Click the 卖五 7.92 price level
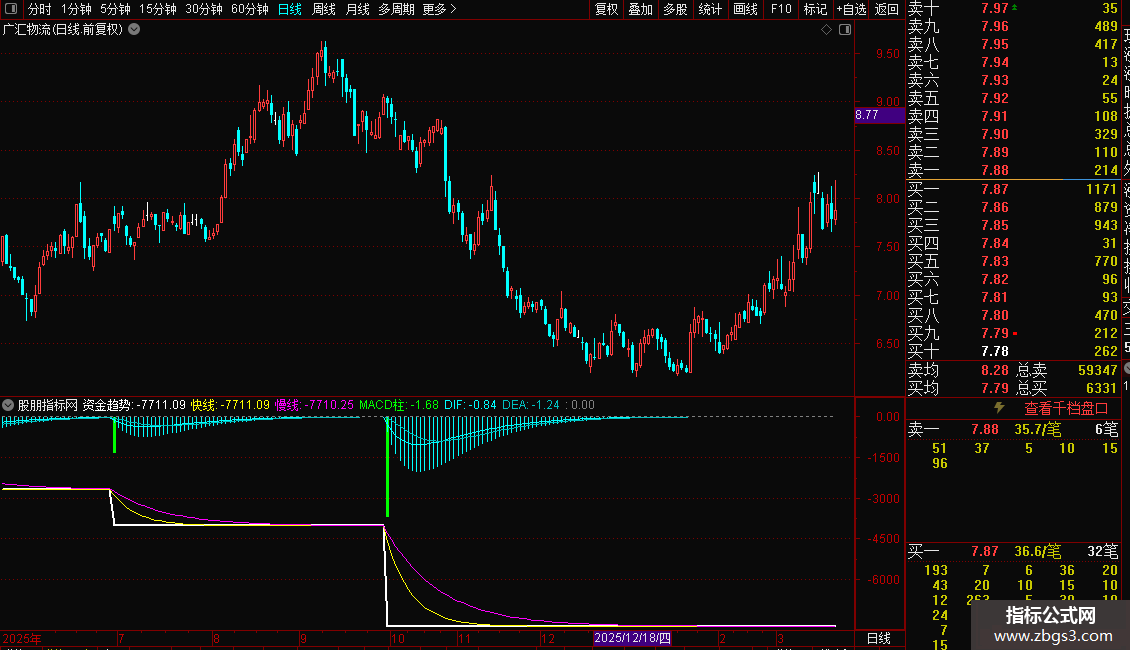The image size is (1130, 650). [x=995, y=98]
